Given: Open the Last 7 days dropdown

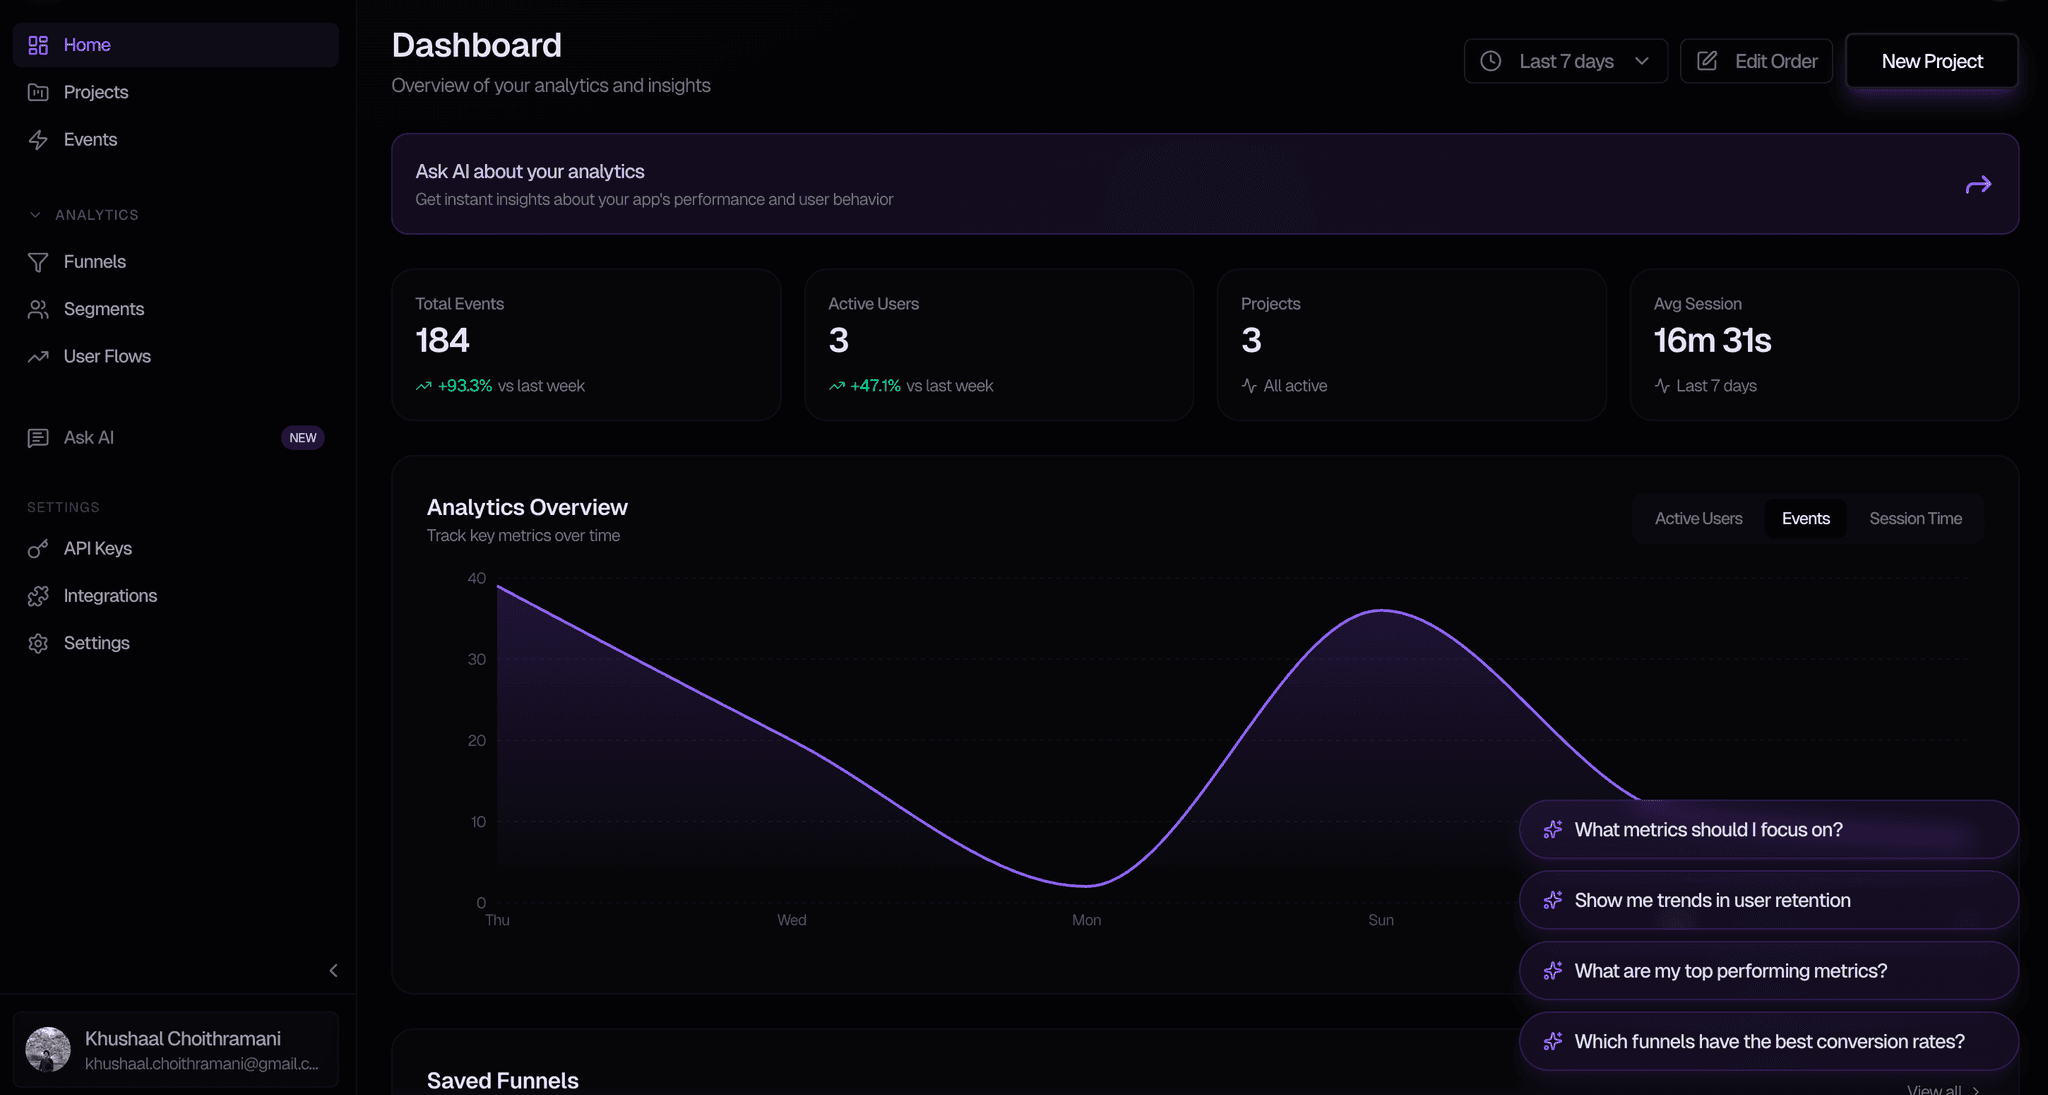Looking at the screenshot, I should pos(1565,60).
